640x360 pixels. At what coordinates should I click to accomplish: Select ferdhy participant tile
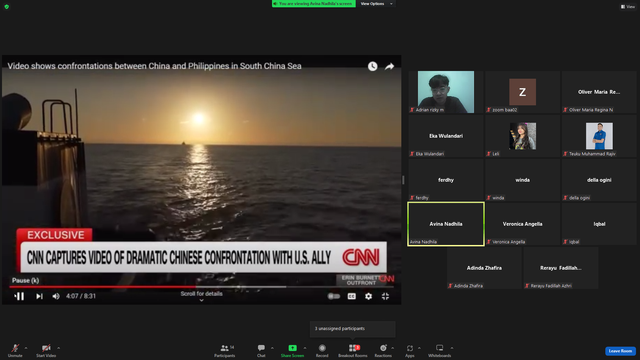[446, 180]
